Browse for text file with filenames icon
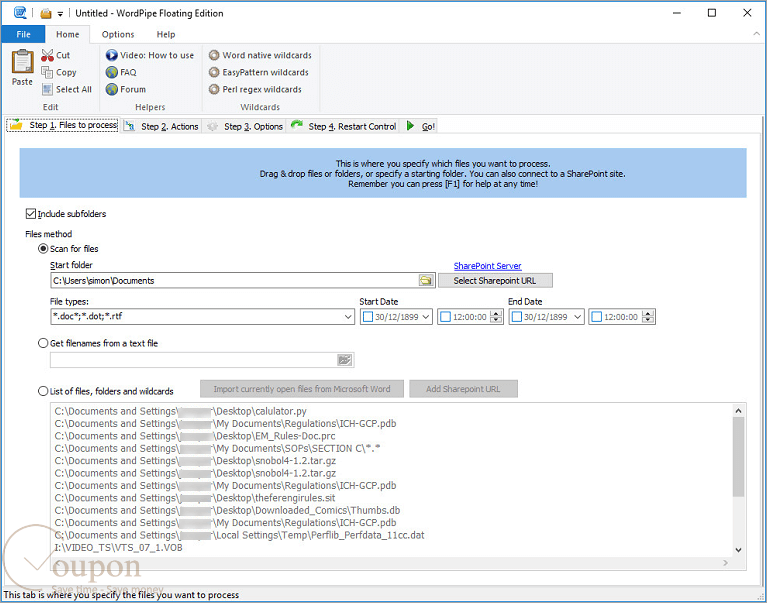 pos(344,360)
